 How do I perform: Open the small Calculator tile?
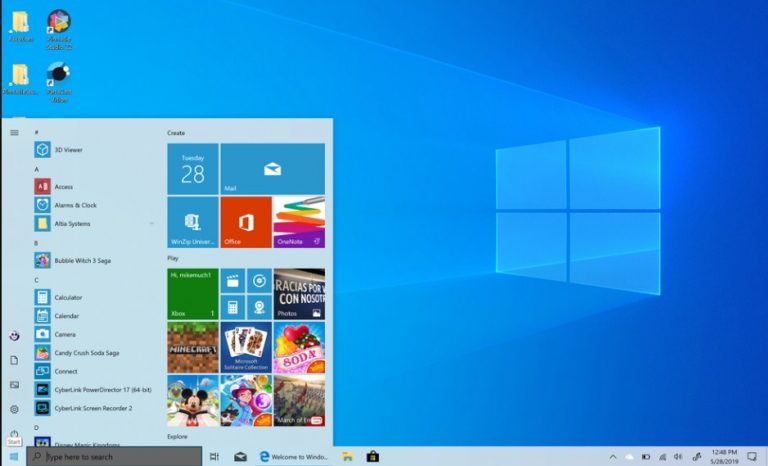point(233,307)
